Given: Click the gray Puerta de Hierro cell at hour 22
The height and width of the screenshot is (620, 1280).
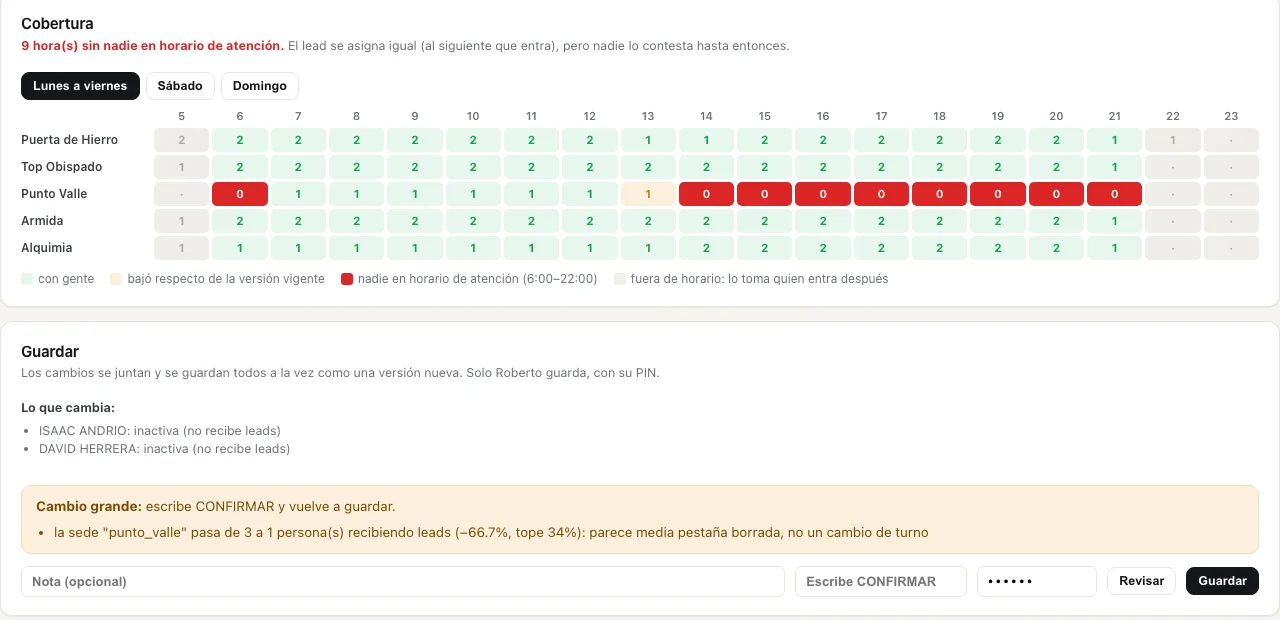Looking at the screenshot, I should 1173,140.
